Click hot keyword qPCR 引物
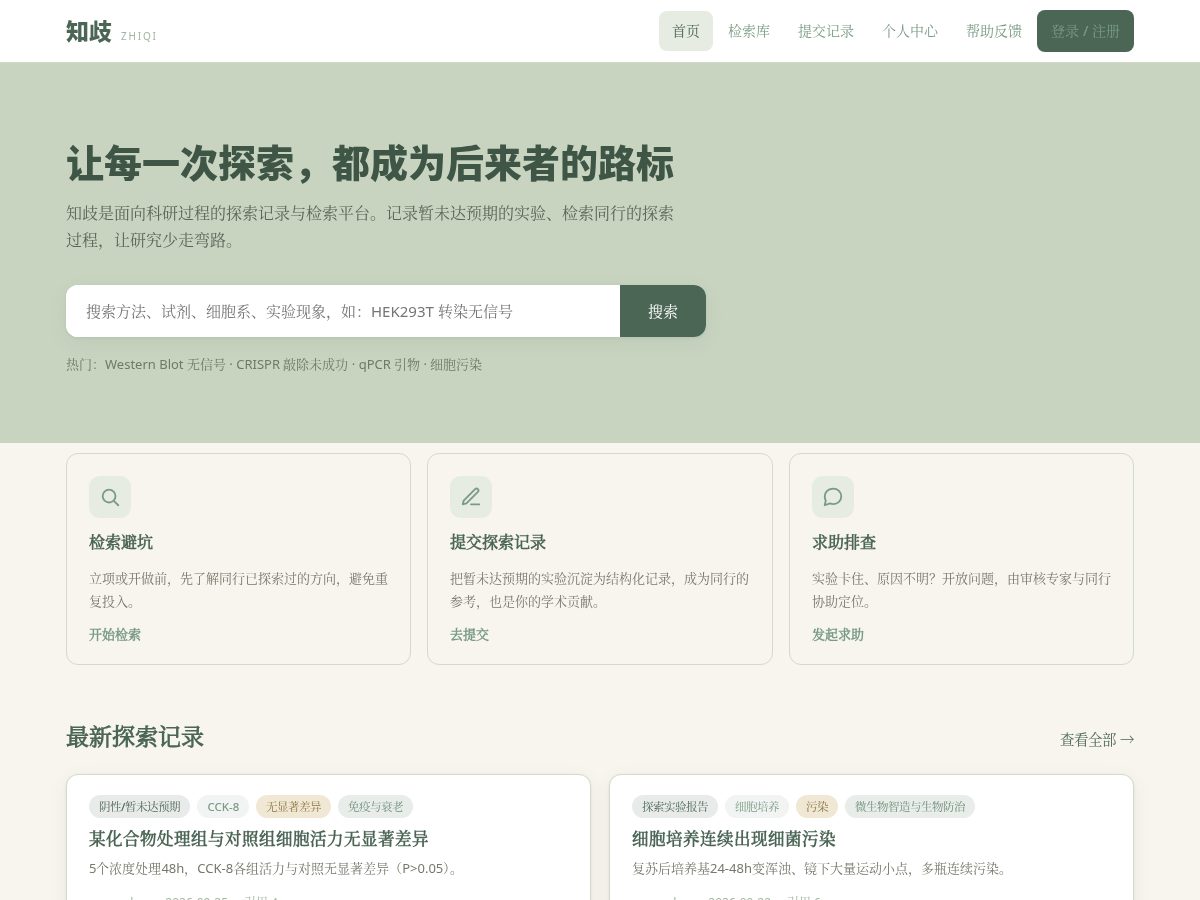The height and width of the screenshot is (900, 1200). click(390, 365)
